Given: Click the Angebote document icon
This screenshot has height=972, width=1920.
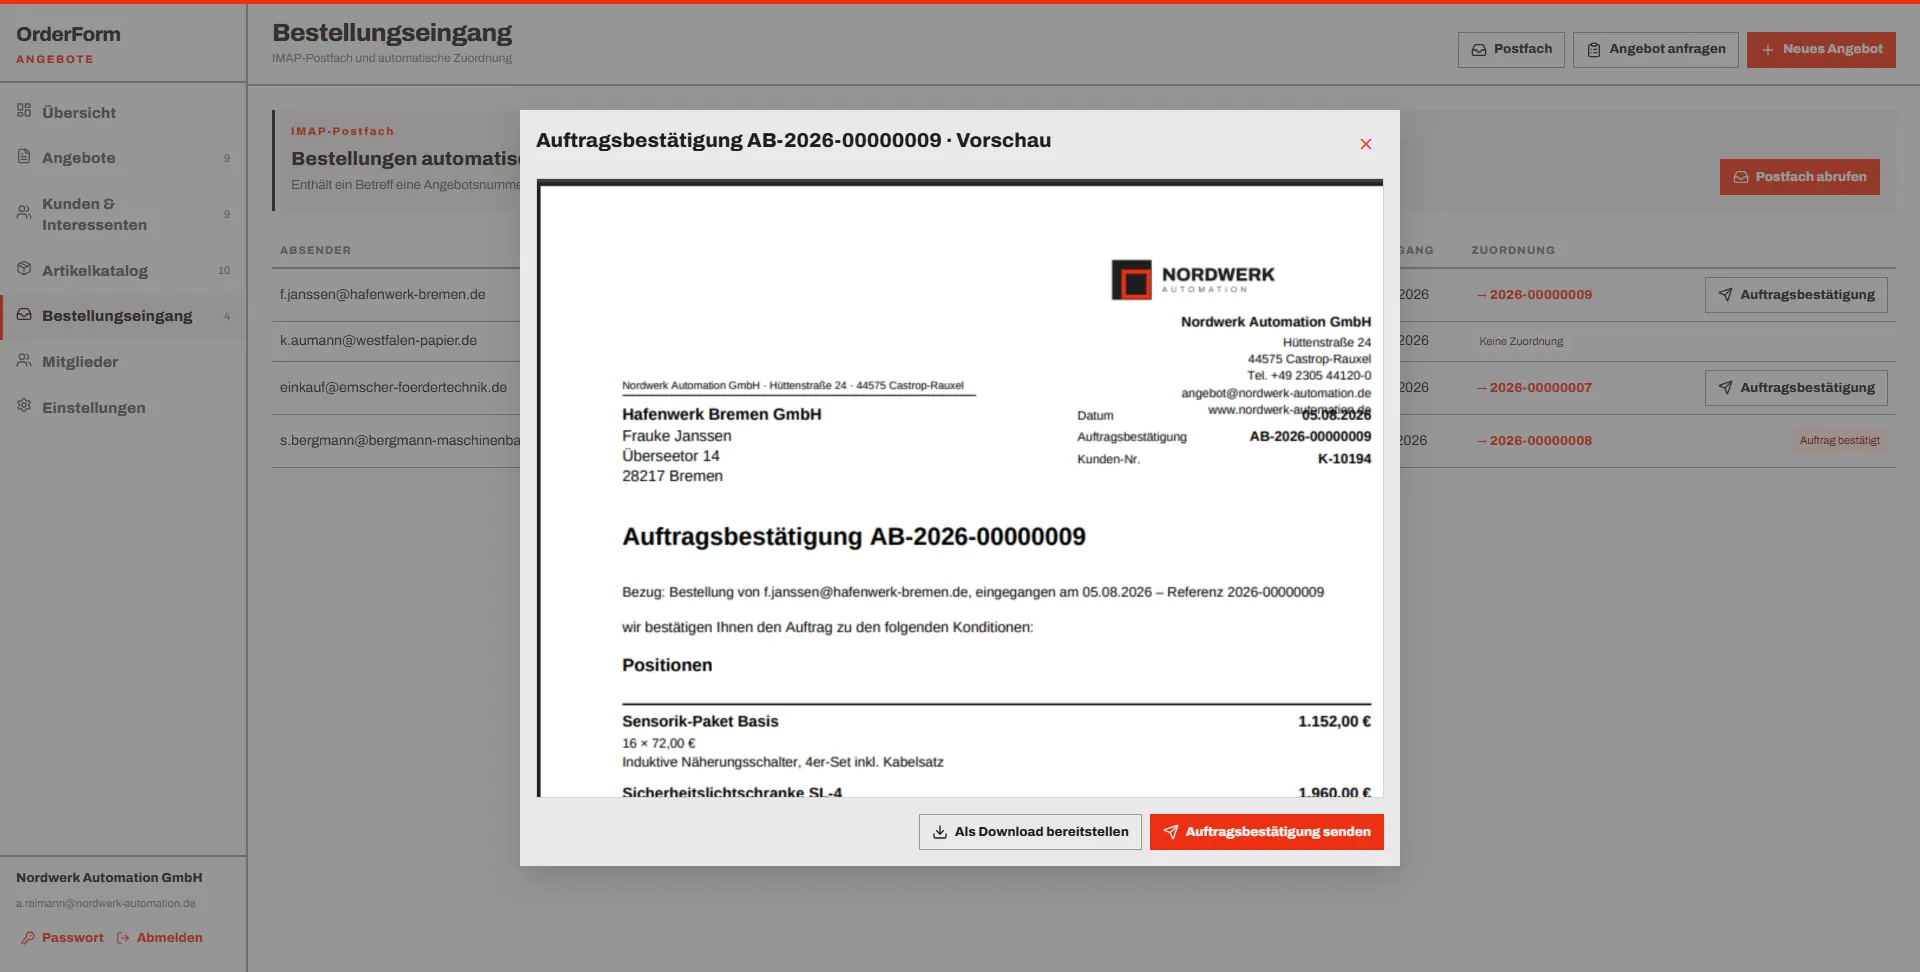Looking at the screenshot, I should point(24,157).
